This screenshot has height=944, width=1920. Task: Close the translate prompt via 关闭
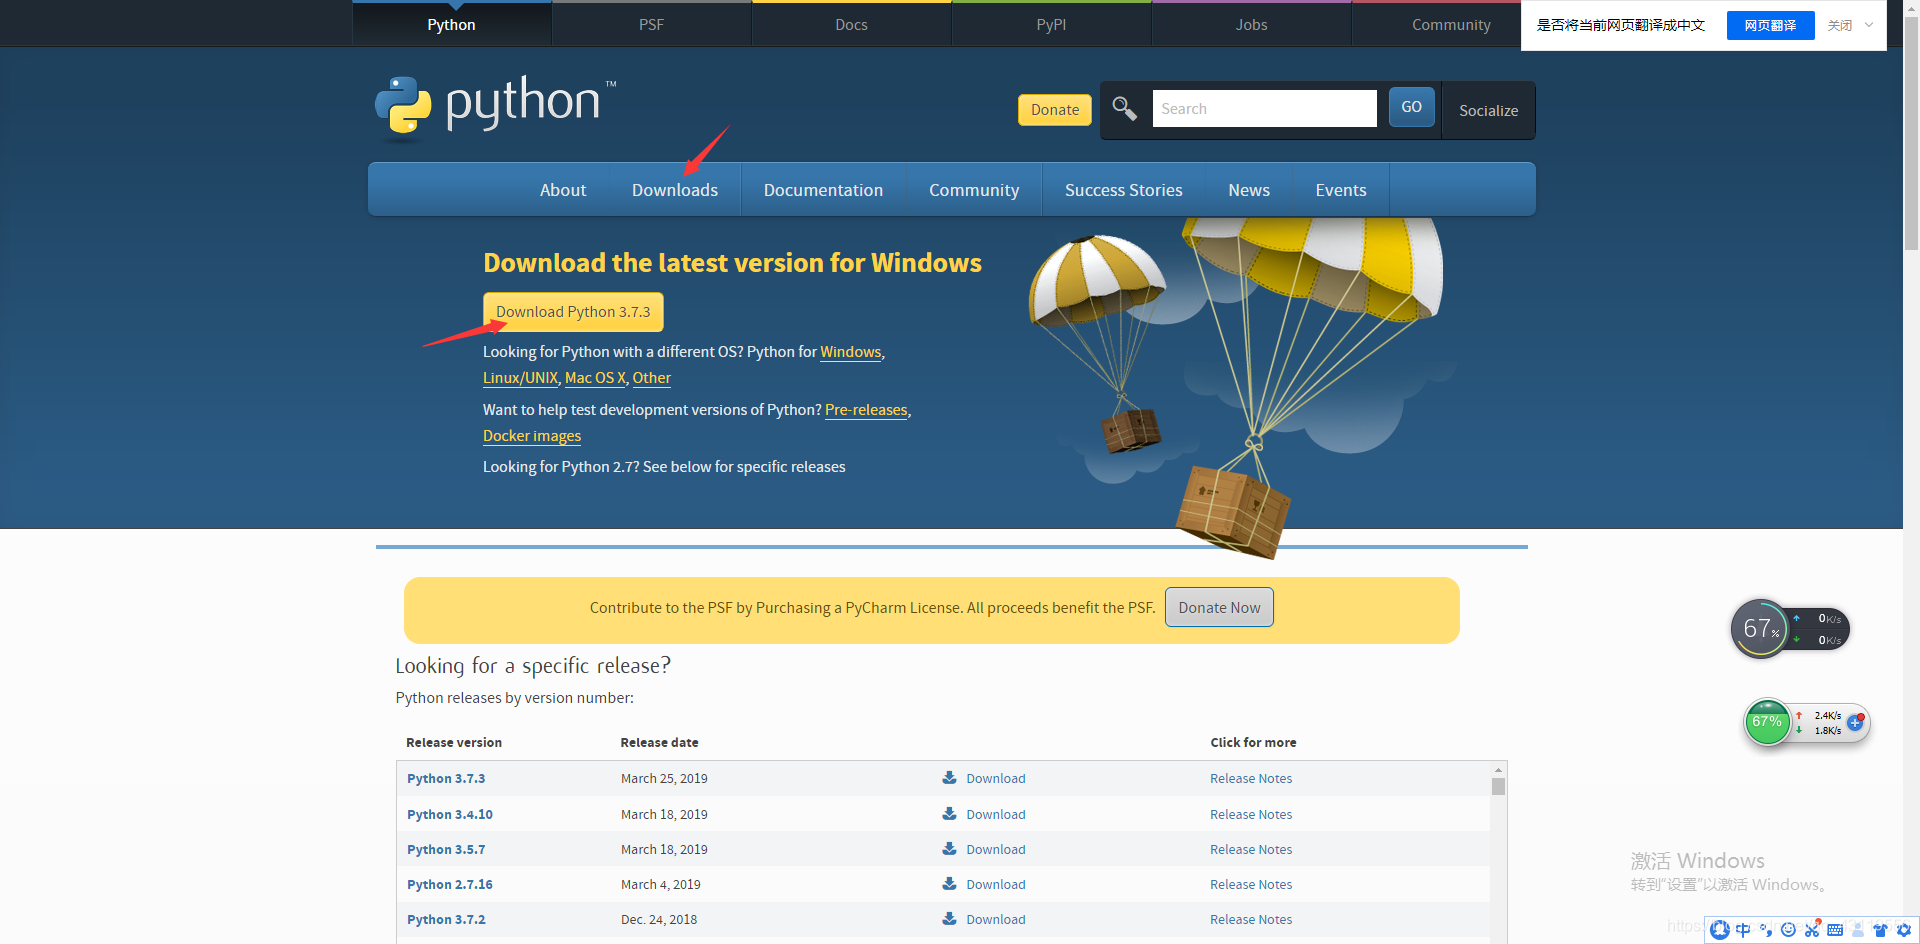1840,25
